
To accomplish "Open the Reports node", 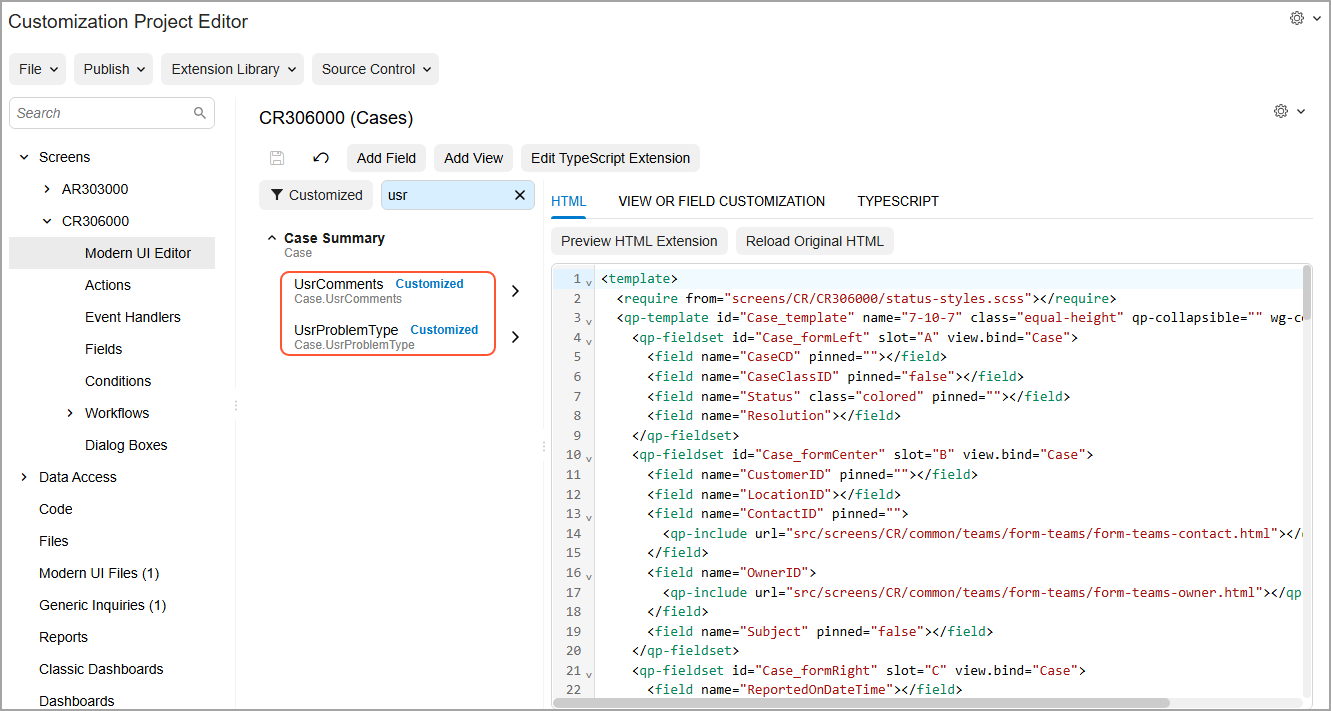I will (64, 637).
